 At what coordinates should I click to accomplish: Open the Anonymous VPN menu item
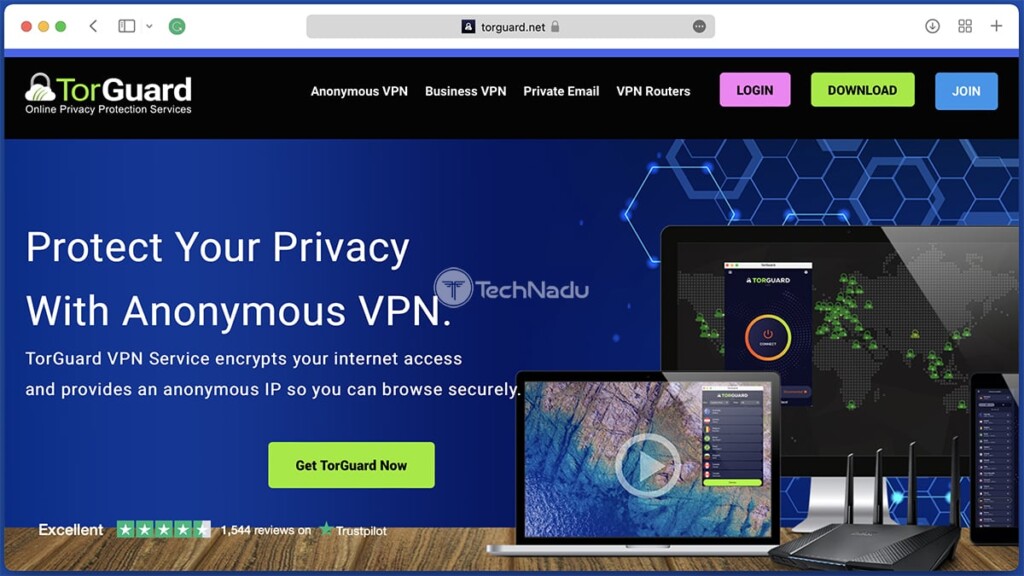point(359,91)
